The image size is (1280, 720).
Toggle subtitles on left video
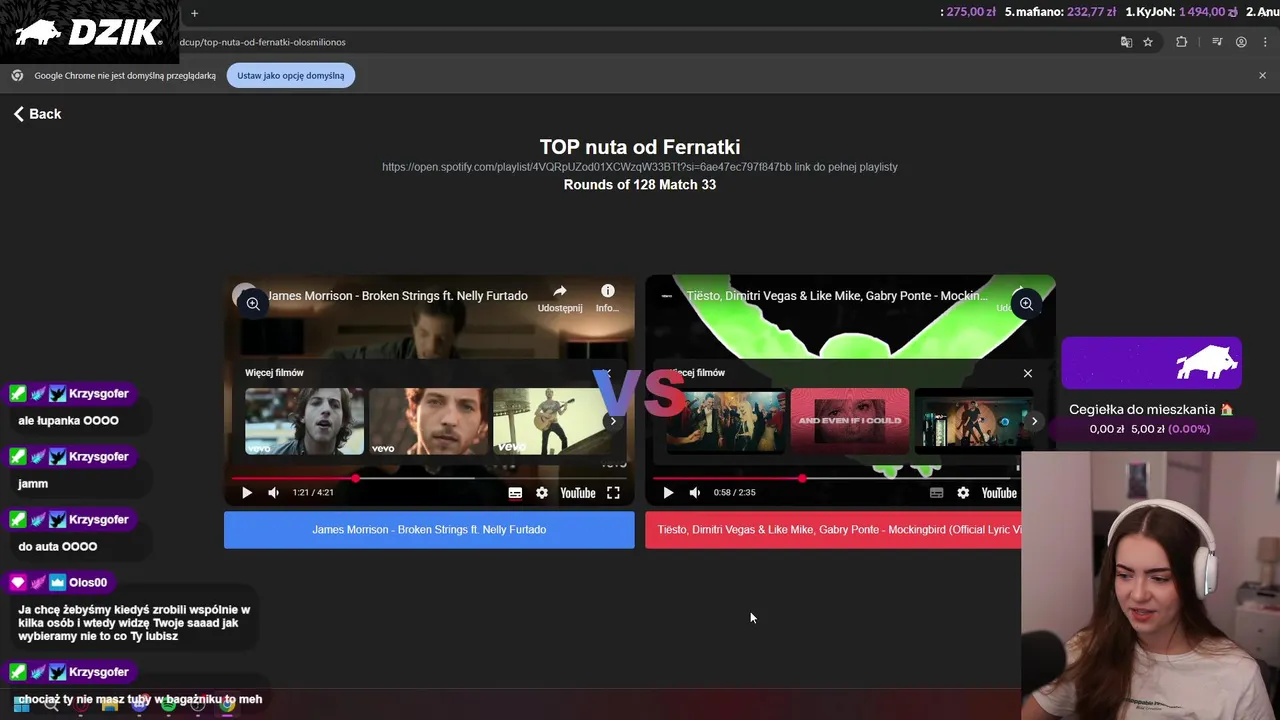515,493
